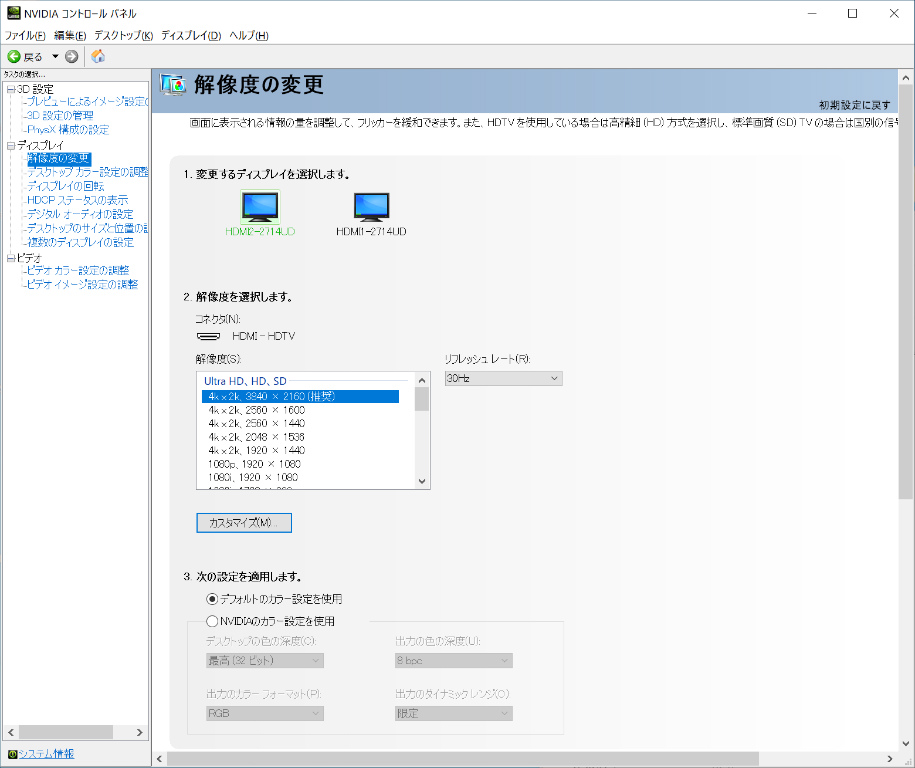Click main pane scroll down arrow
This screenshot has height=768, width=915.
906,744
